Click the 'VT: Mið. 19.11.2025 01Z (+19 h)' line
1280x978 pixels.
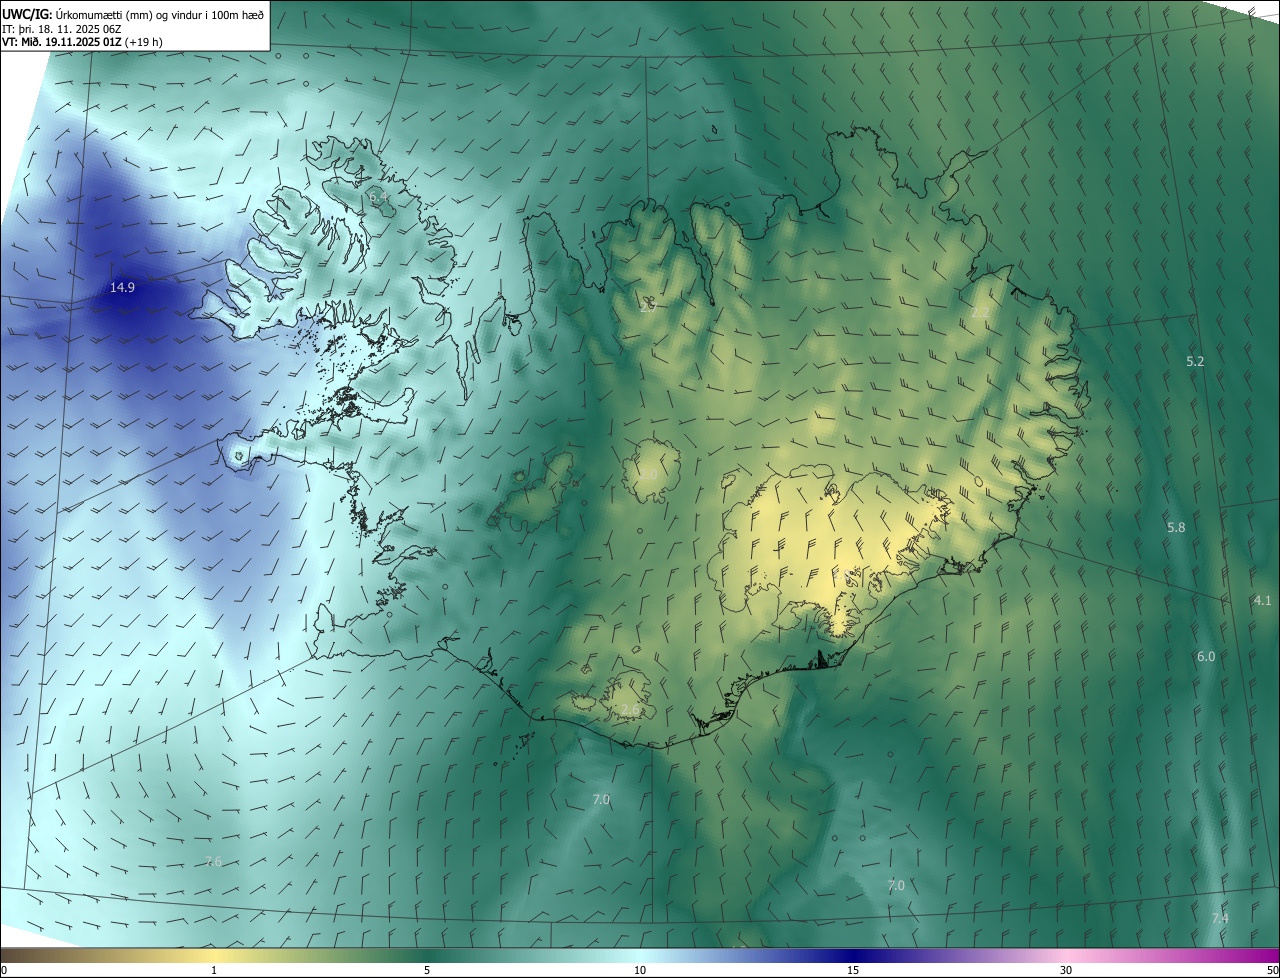click(x=83, y=42)
